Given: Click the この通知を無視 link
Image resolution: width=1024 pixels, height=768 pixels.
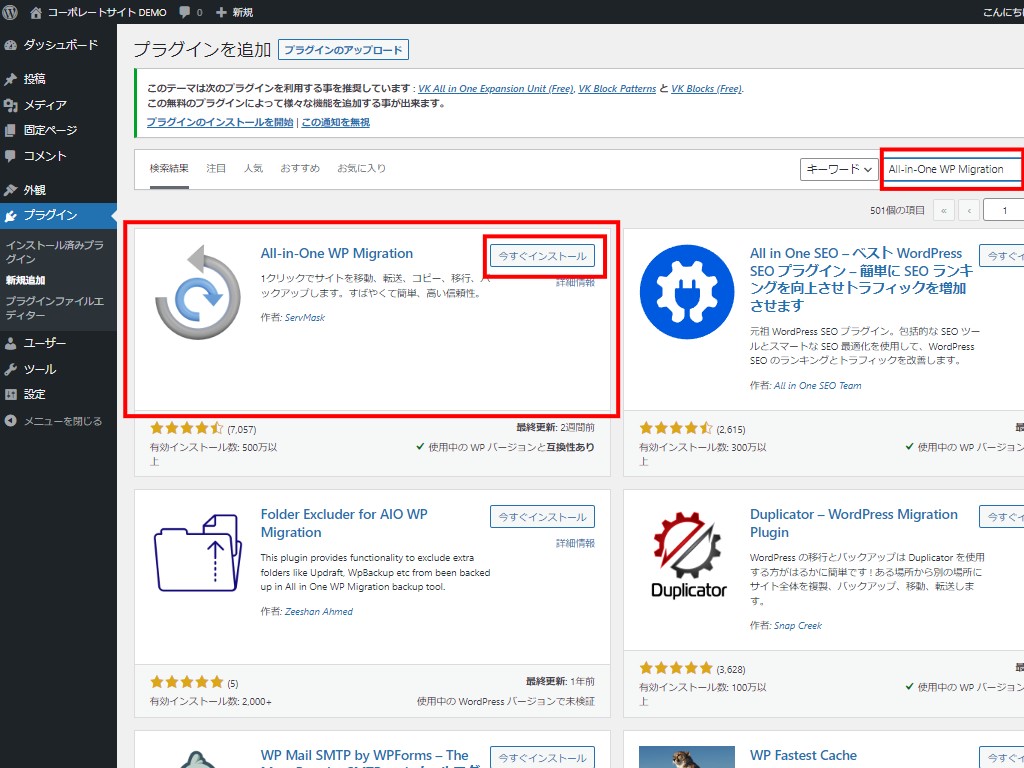Looking at the screenshot, I should coord(335,122).
